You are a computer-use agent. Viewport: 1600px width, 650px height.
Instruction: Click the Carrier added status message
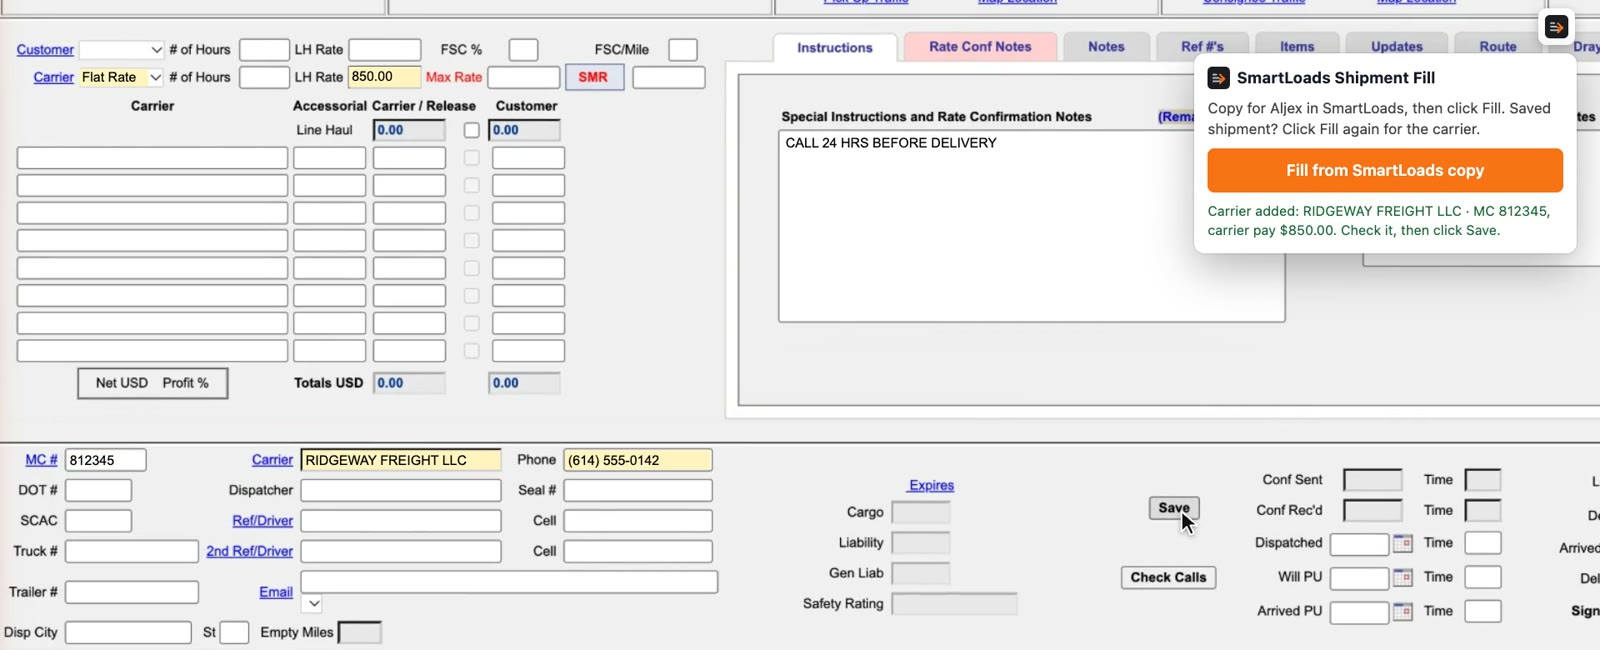[x=1379, y=221]
